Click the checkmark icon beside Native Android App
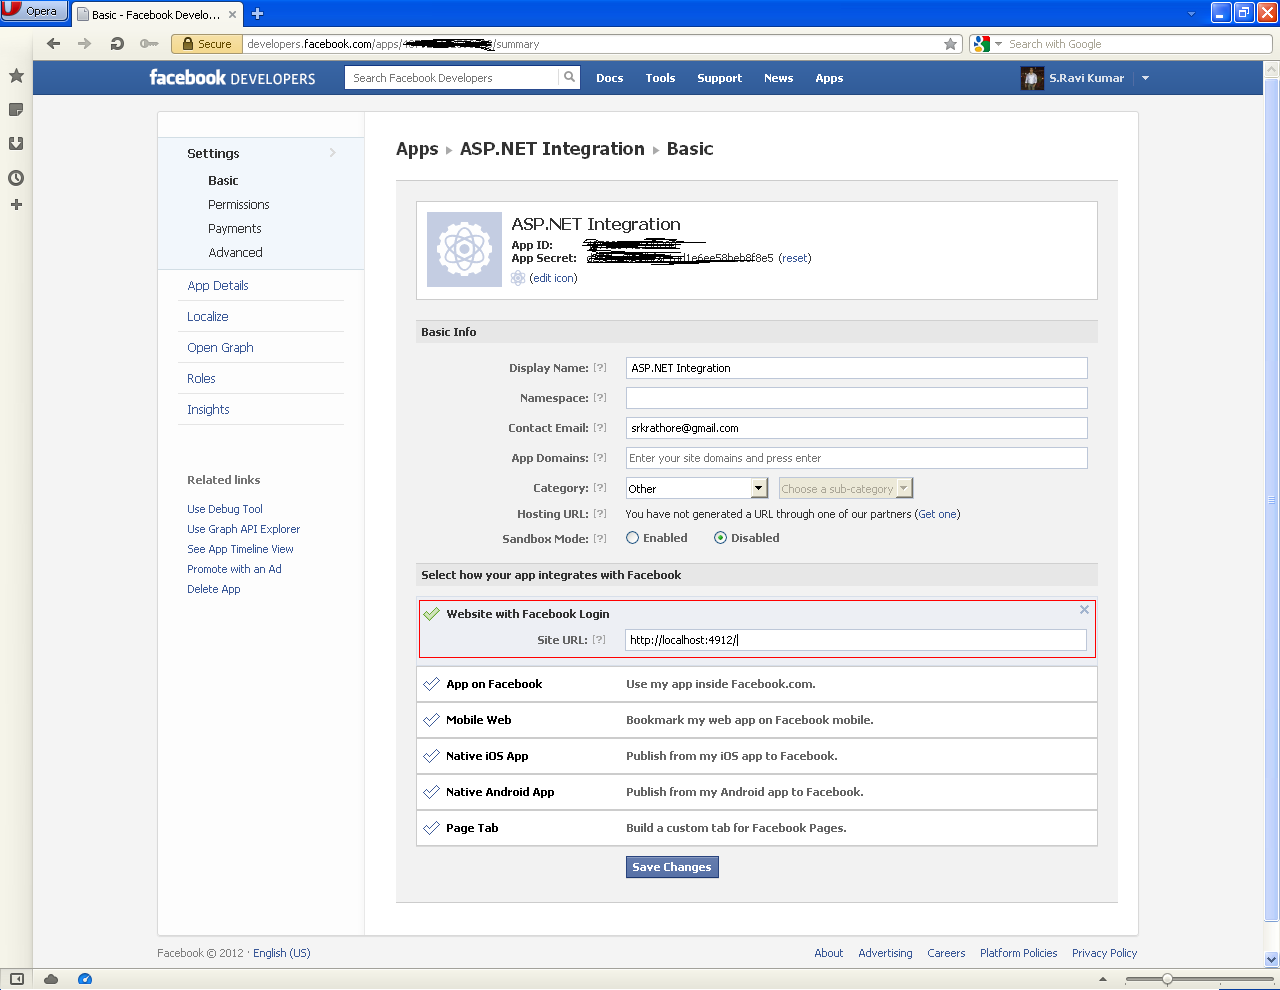This screenshot has height=990, width=1280. coord(431,791)
